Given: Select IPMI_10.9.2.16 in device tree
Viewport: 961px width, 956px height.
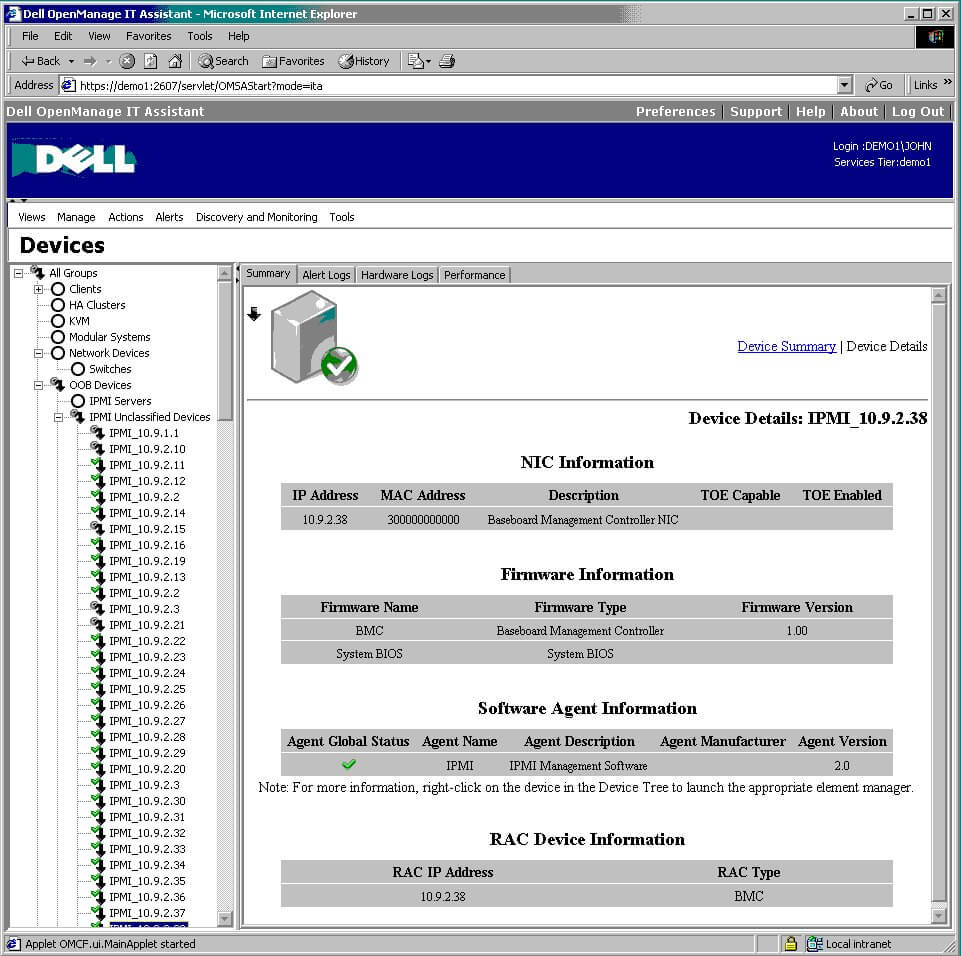Looking at the screenshot, I should click(x=147, y=545).
